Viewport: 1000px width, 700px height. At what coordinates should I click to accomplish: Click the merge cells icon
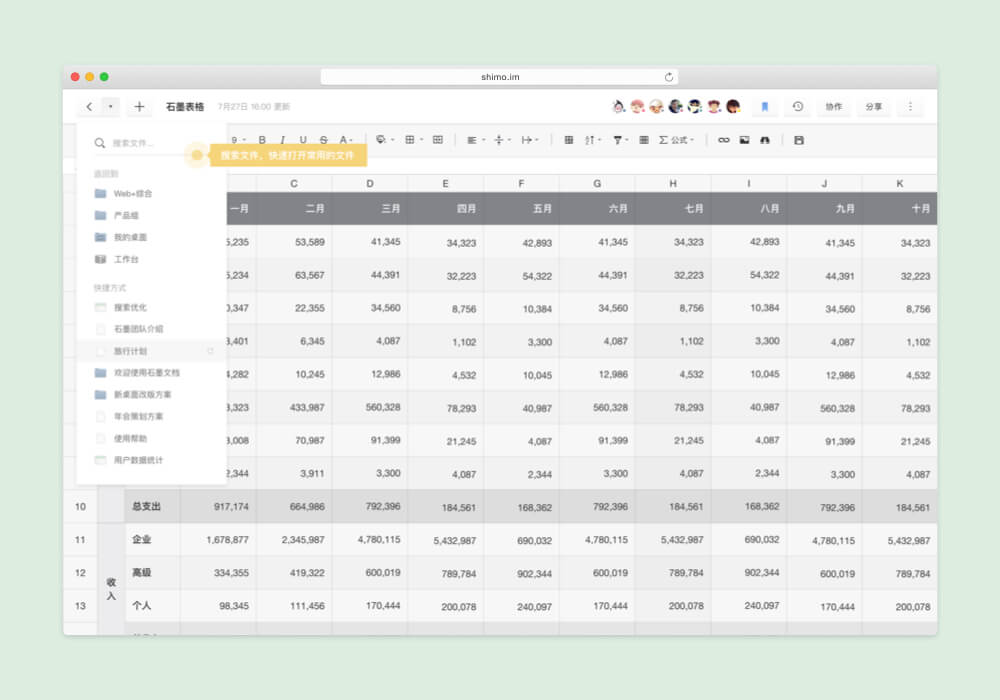coord(437,140)
